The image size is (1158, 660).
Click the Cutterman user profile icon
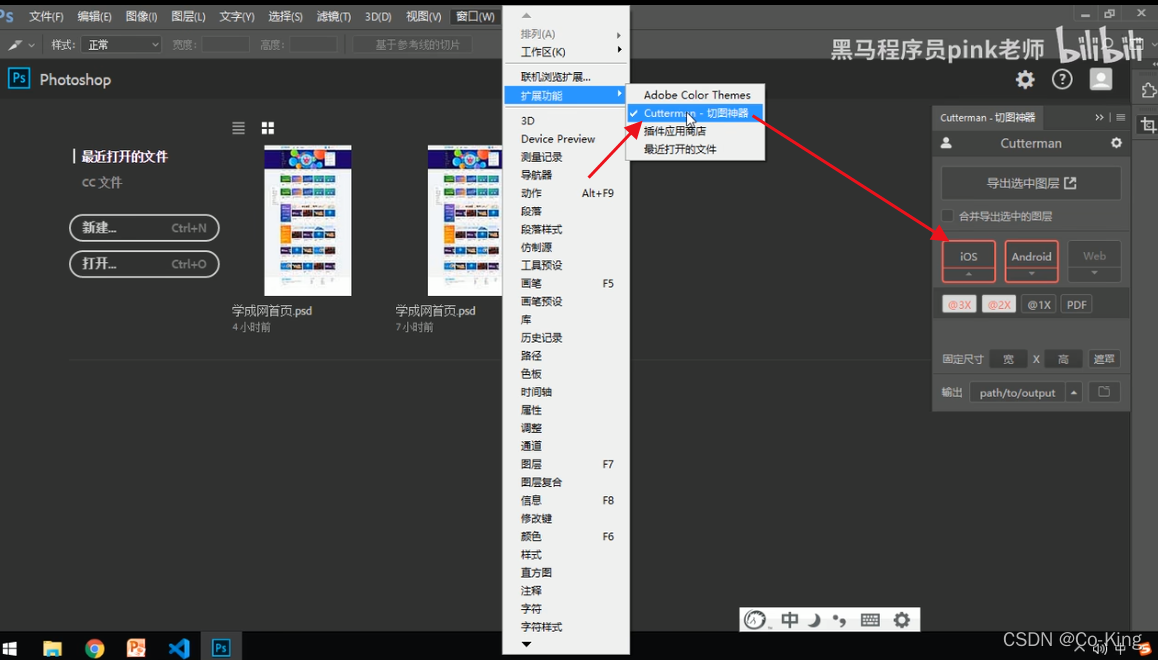[946, 143]
